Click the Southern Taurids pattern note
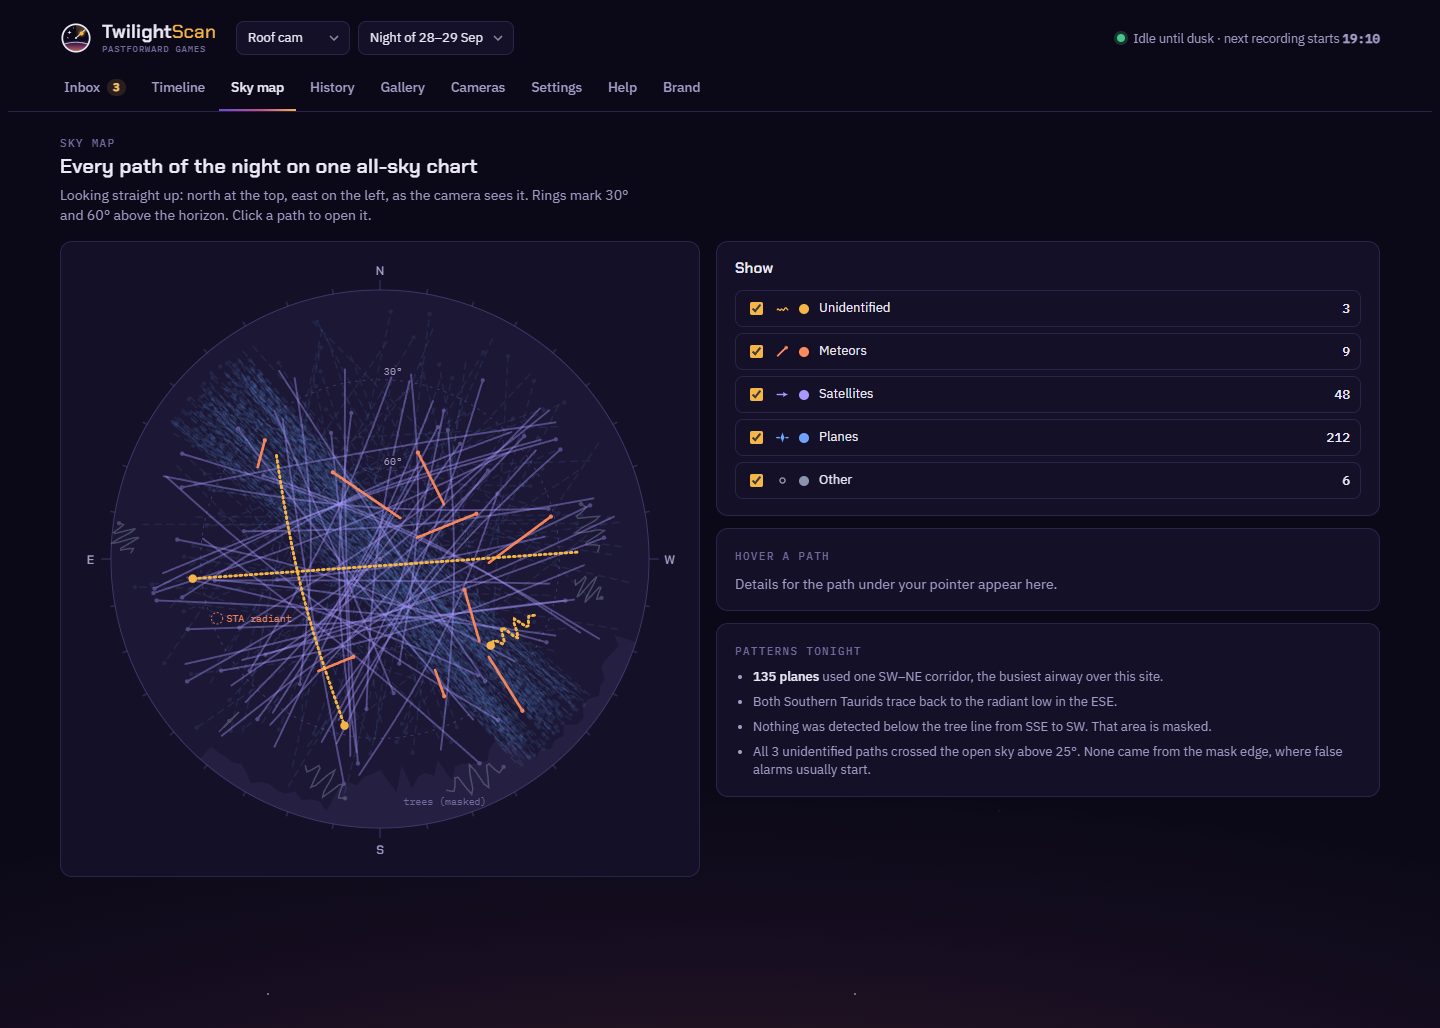 (935, 702)
